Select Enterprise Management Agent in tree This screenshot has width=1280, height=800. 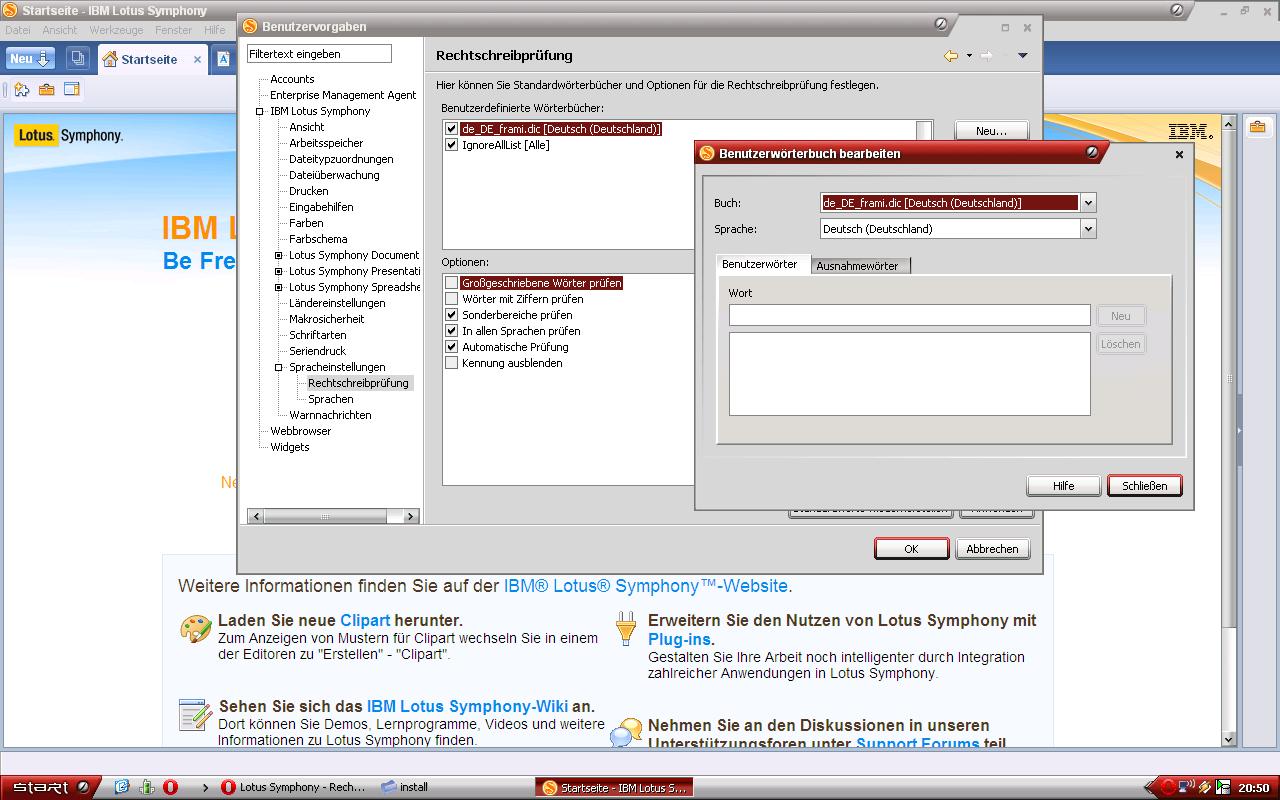pos(343,95)
